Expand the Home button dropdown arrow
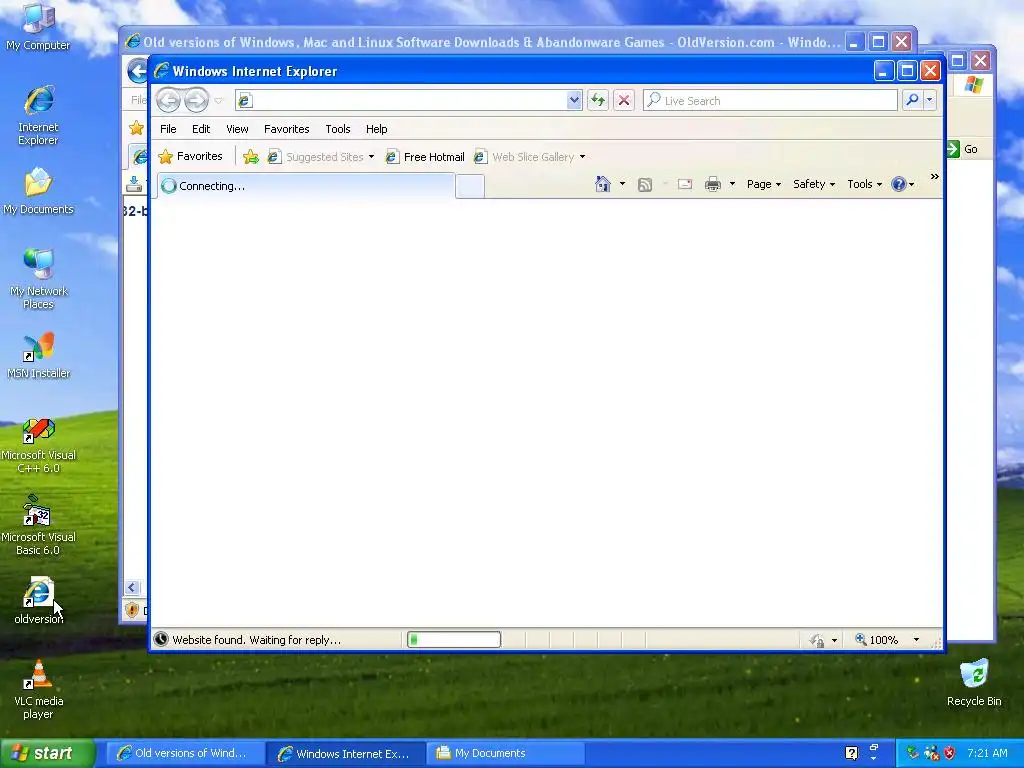The height and width of the screenshot is (768, 1024). coord(622,184)
